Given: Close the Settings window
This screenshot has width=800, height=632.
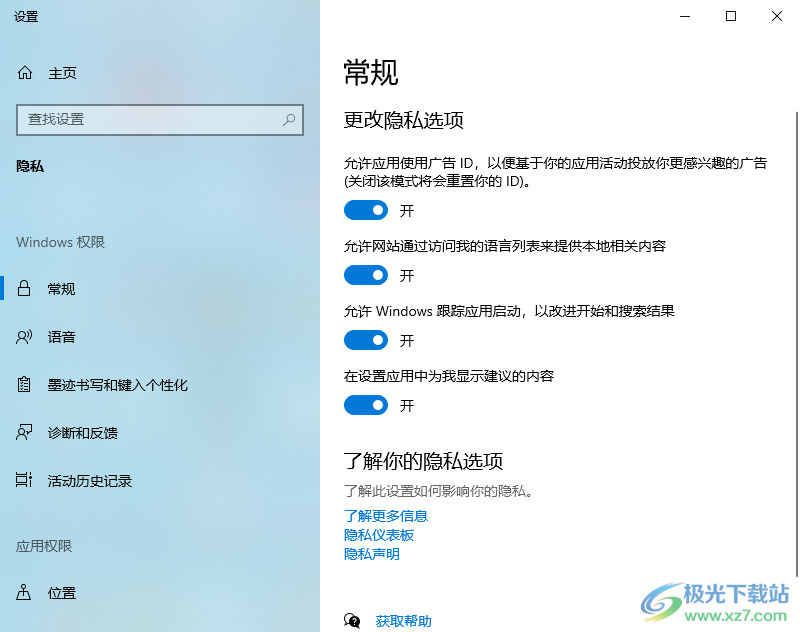Looking at the screenshot, I should 777,16.
